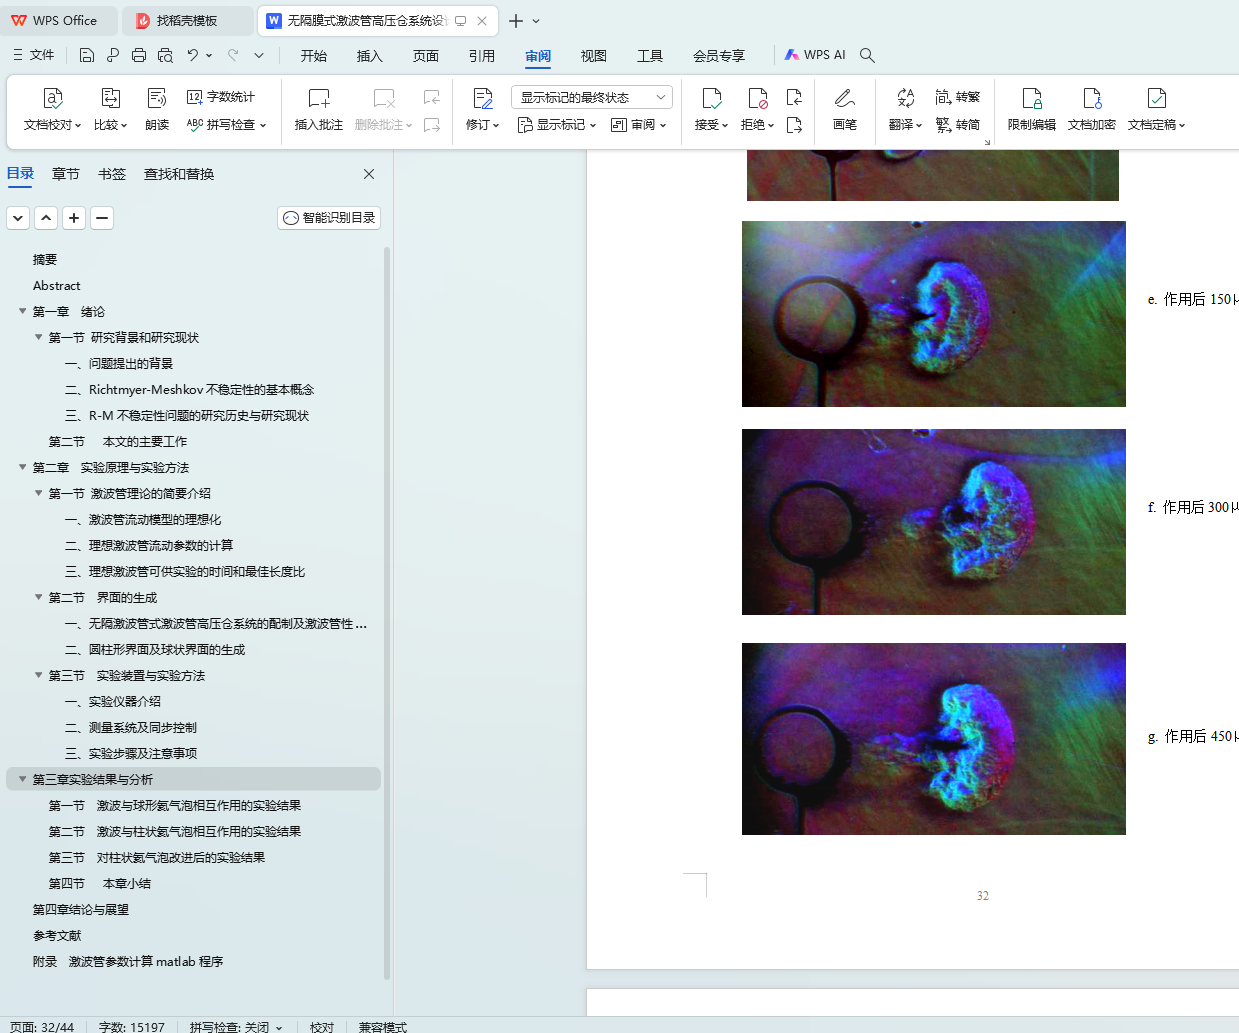
Task: Switch to the 视图 ribbon tab
Action: 594,56
